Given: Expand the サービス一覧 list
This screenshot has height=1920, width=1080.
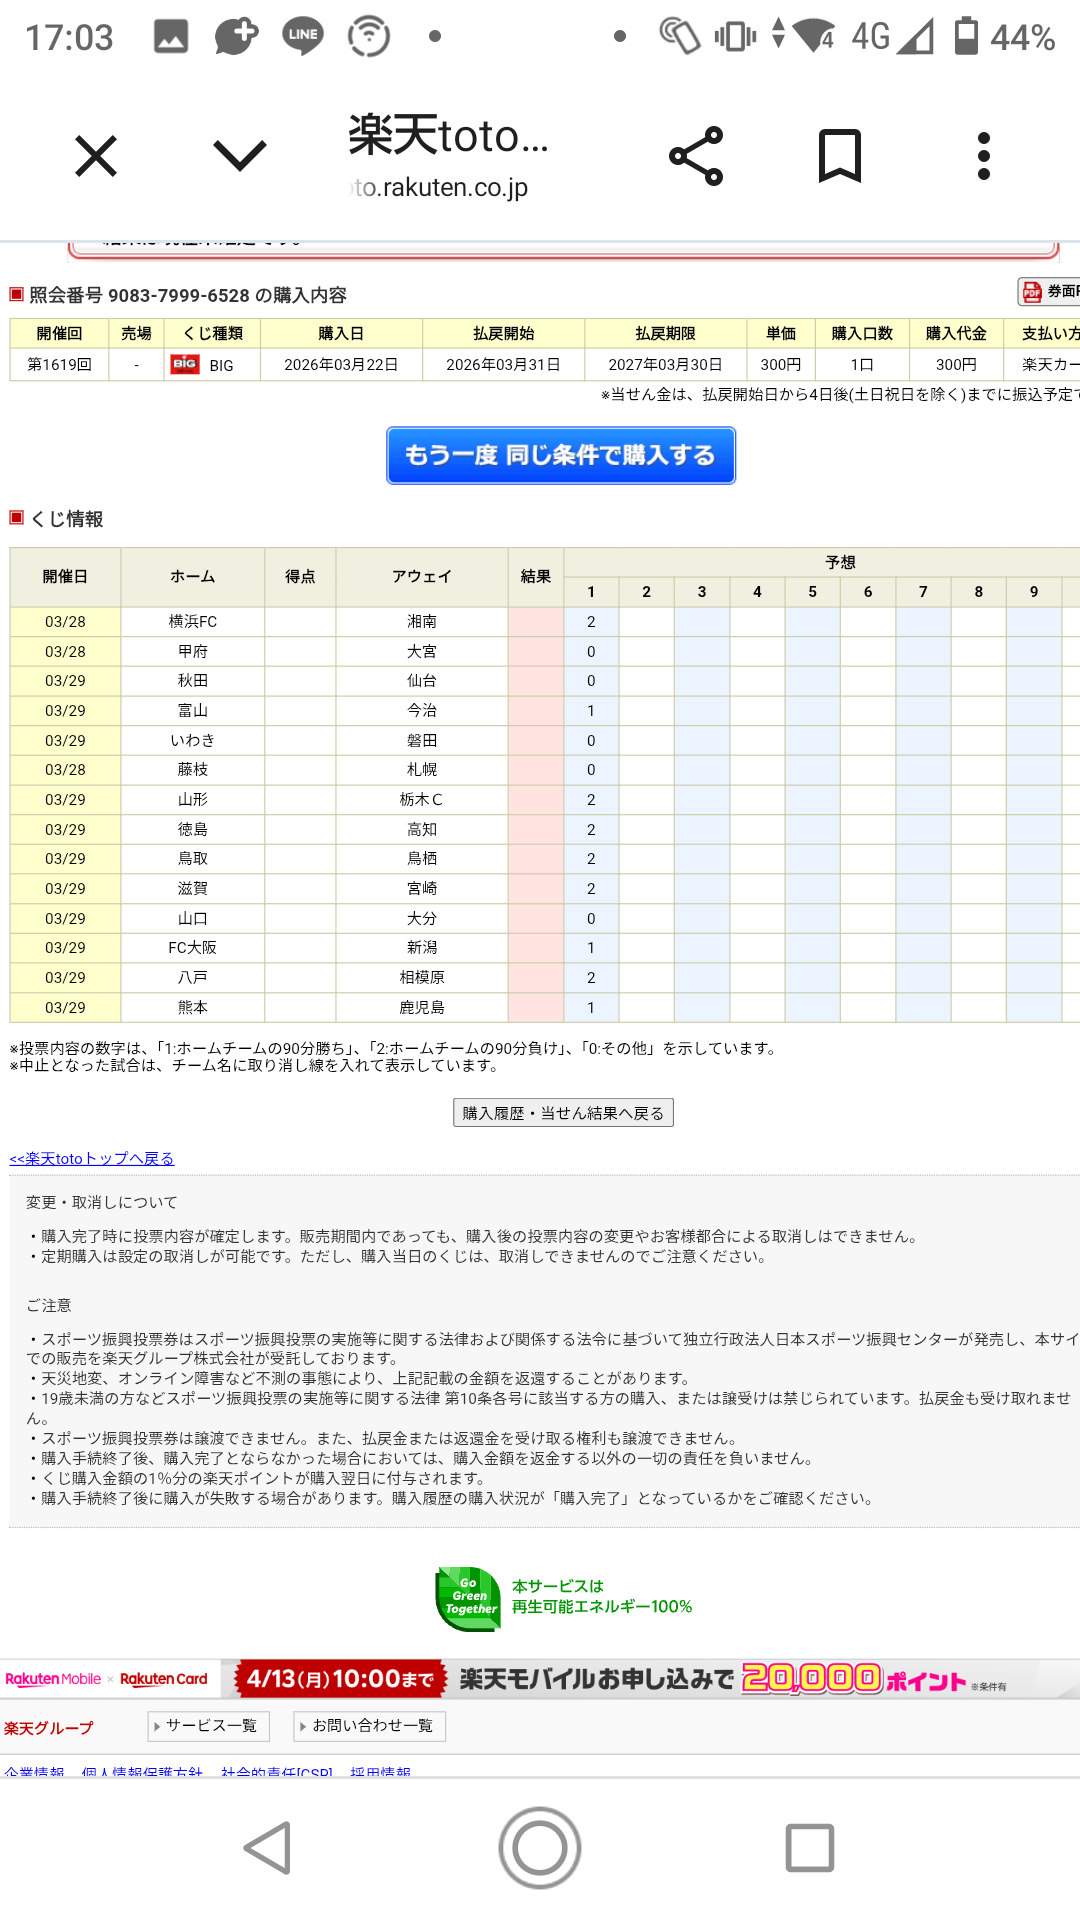Looking at the screenshot, I should click(207, 1726).
